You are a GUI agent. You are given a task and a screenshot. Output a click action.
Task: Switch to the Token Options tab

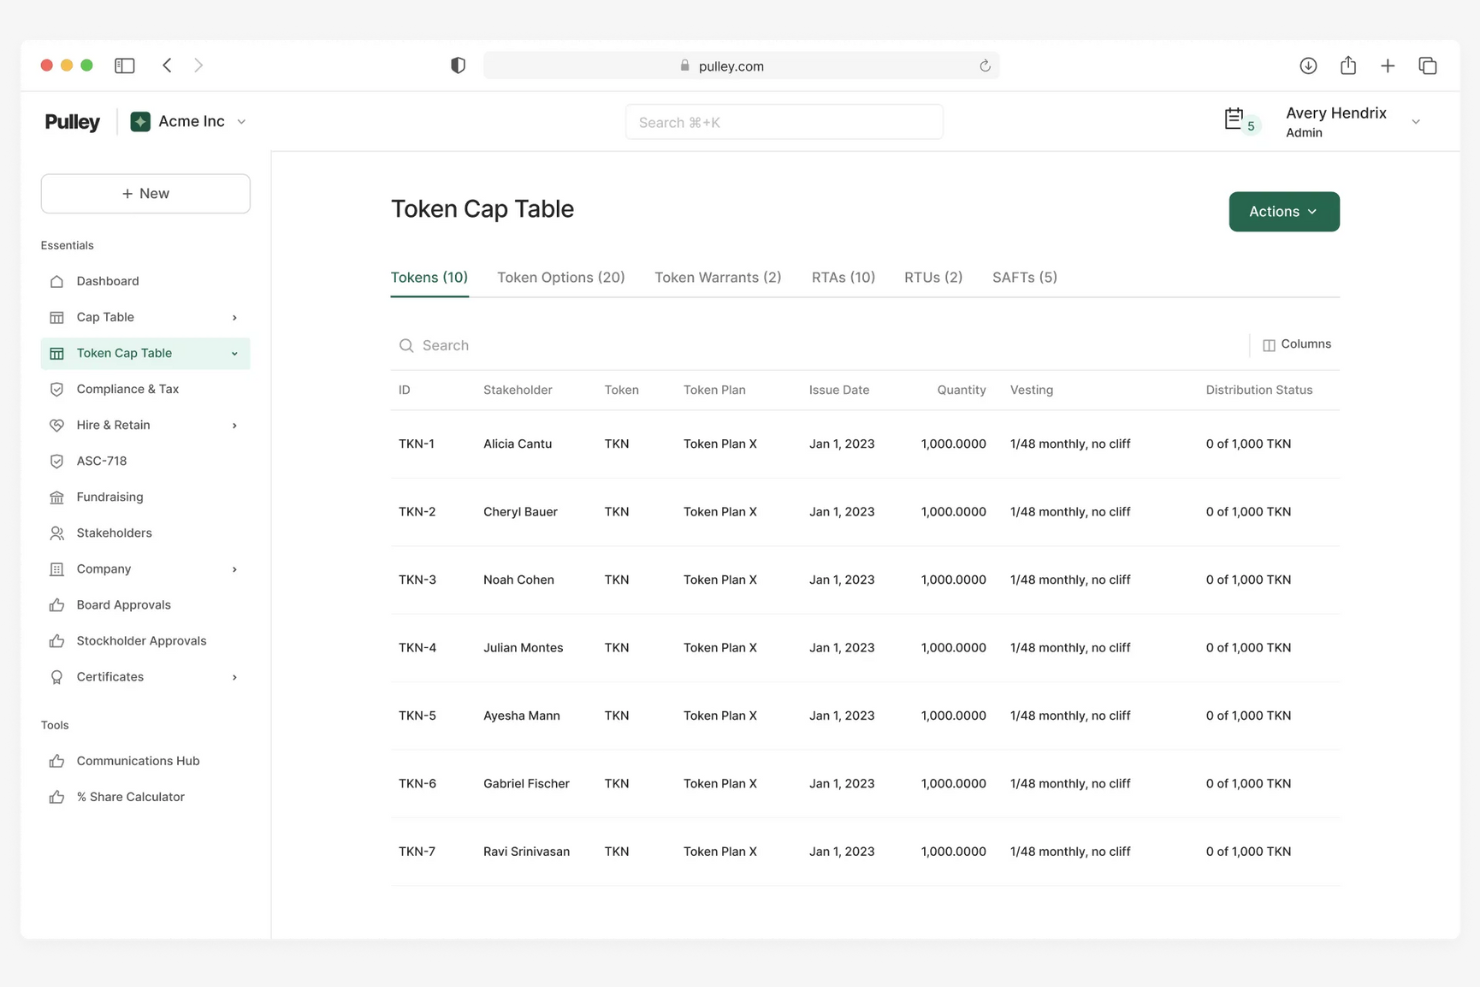point(561,277)
